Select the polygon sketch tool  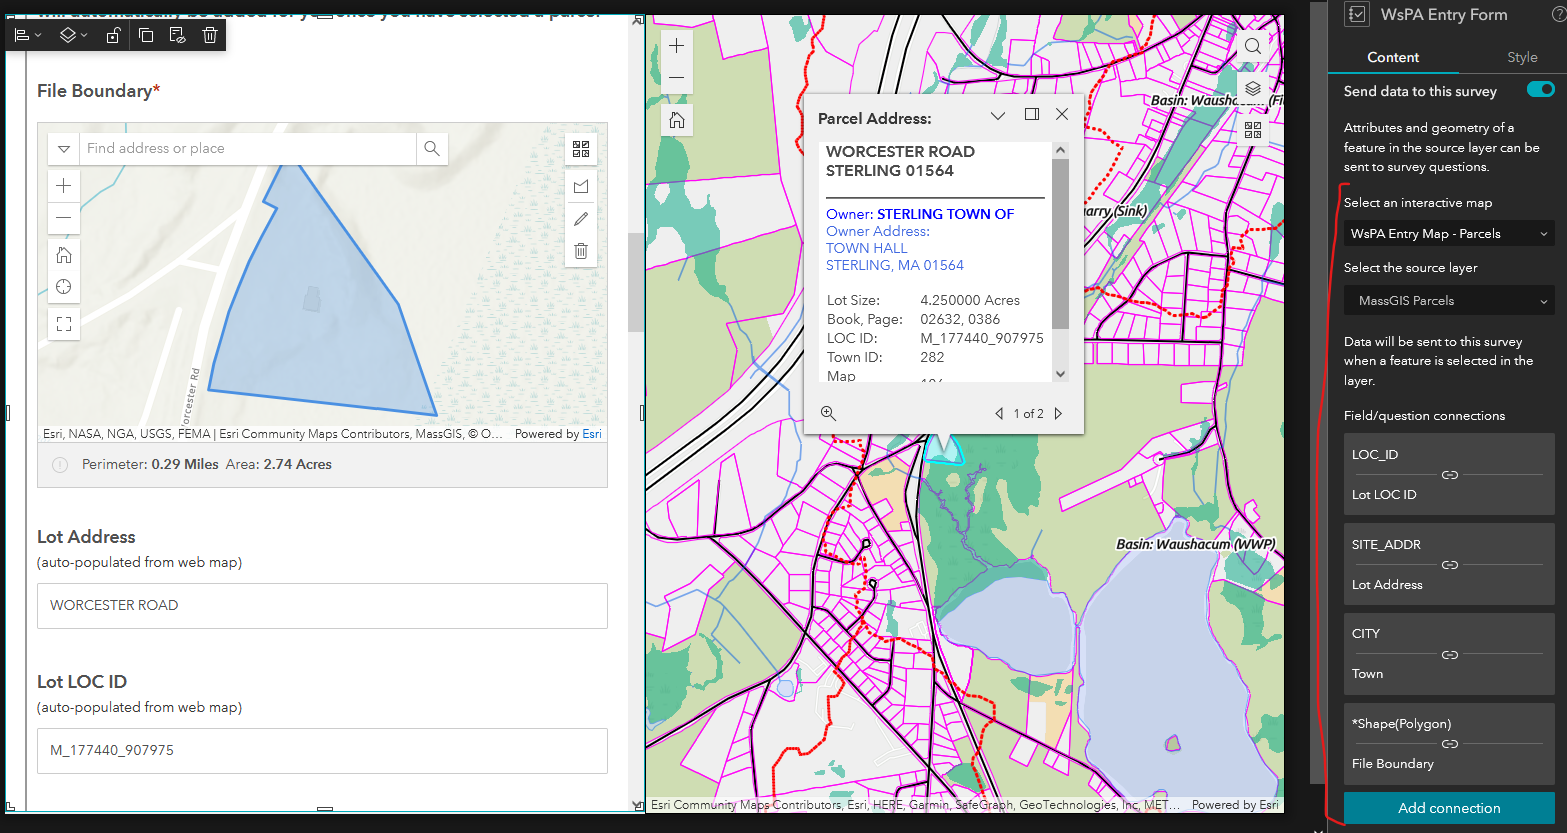coord(580,186)
